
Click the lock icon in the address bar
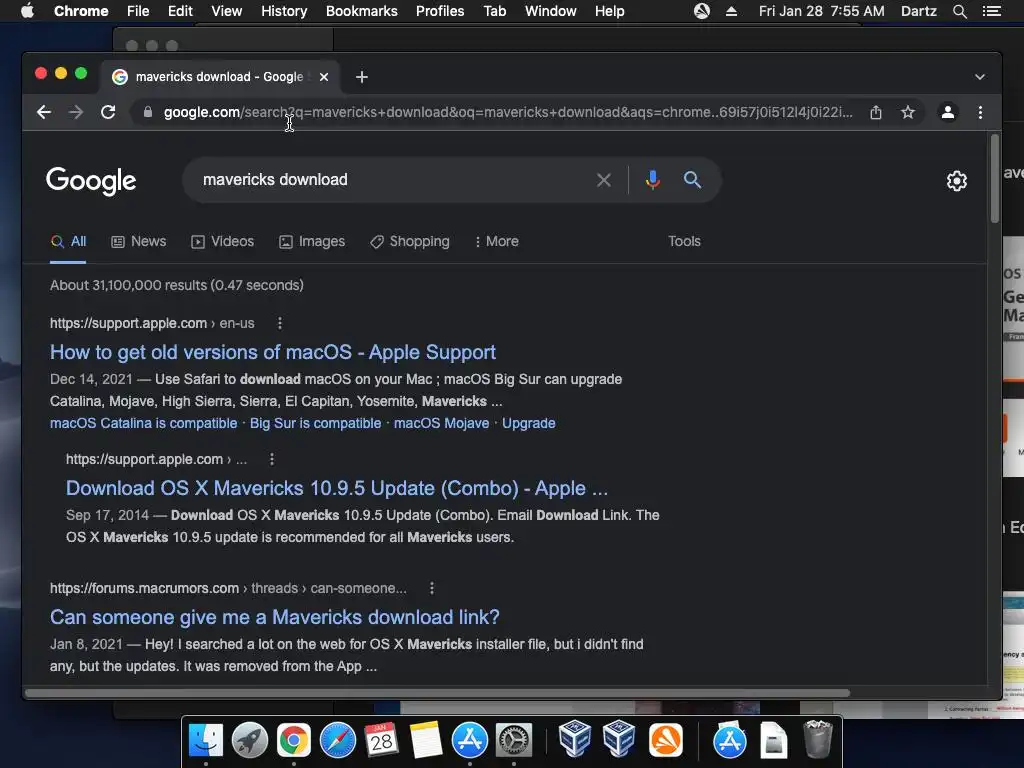pos(148,112)
